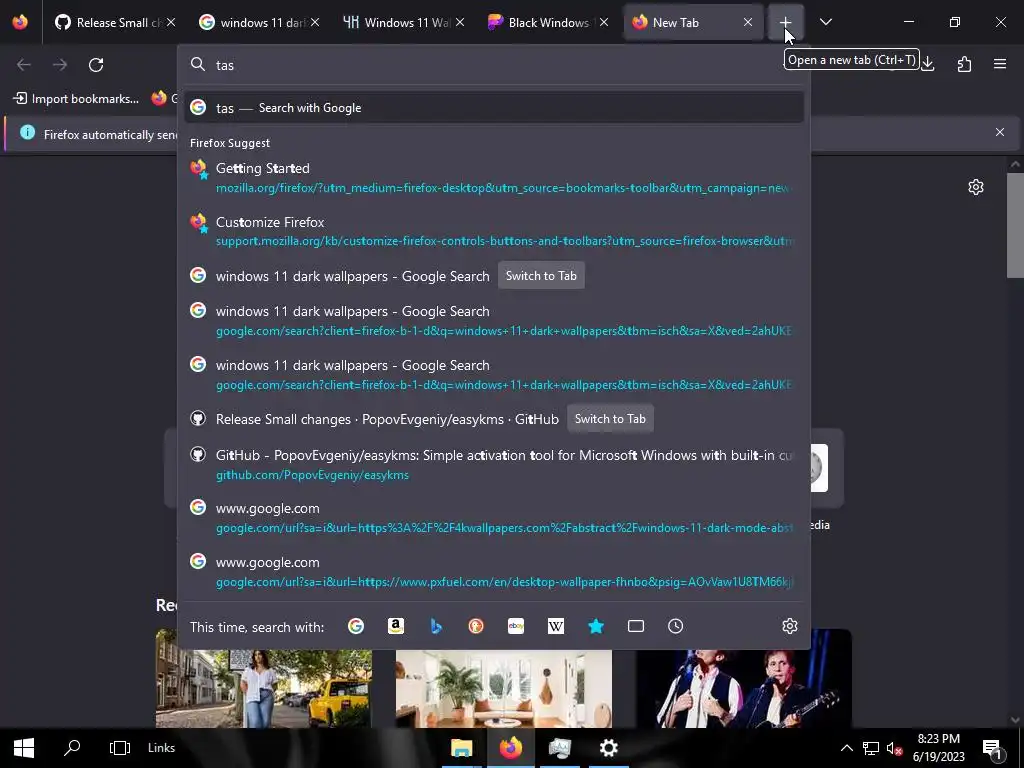Image resolution: width=1024 pixels, height=768 pixels.
Task: Open File Explorer from the taskbar
Action: [x=461, y=748]
